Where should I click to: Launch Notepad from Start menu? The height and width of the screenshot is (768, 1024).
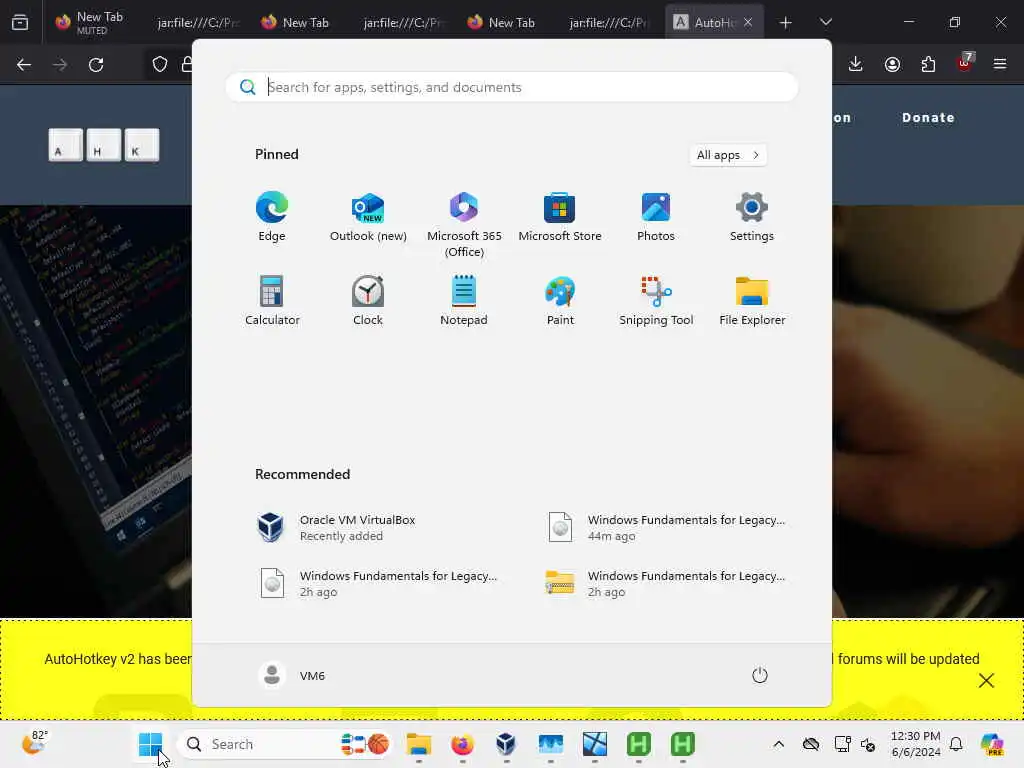(464, 301)
